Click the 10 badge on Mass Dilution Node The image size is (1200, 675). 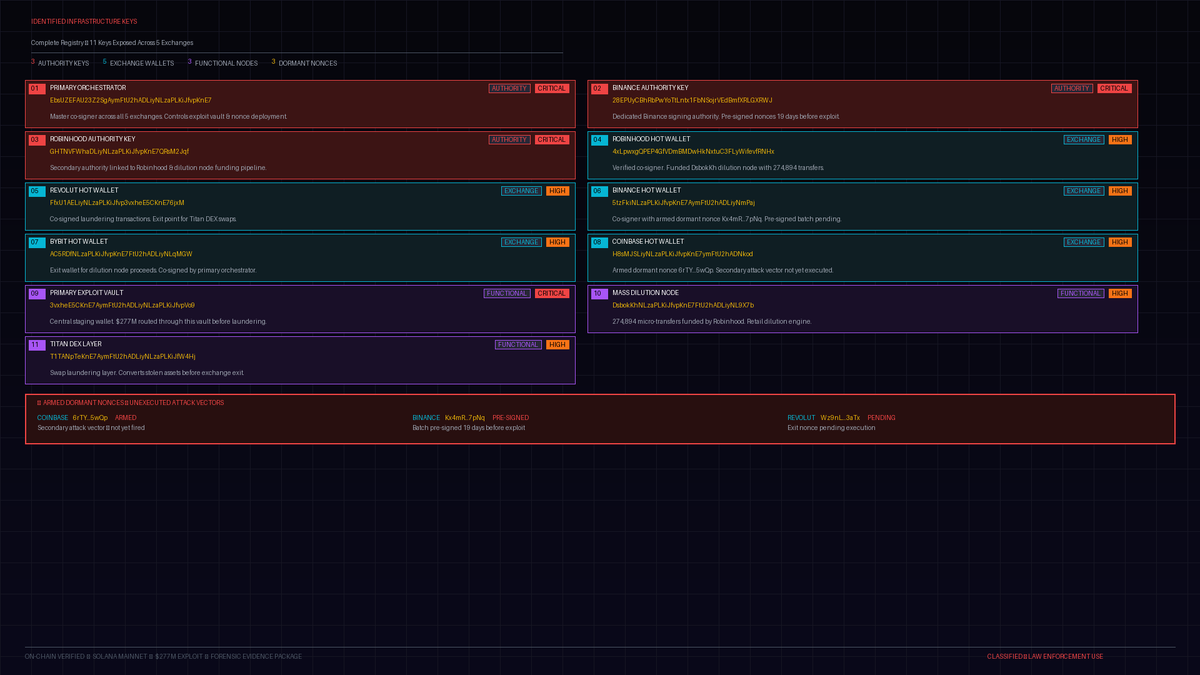(599, 293)
